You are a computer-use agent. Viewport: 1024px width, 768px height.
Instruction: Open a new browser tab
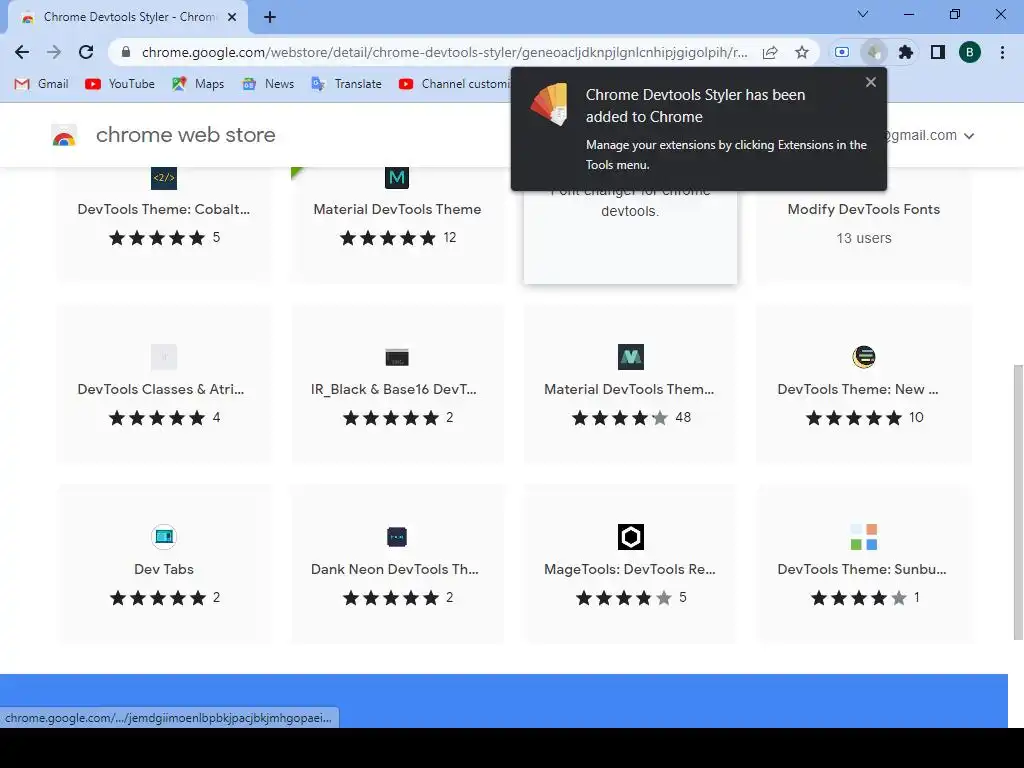tap(270, 17)
